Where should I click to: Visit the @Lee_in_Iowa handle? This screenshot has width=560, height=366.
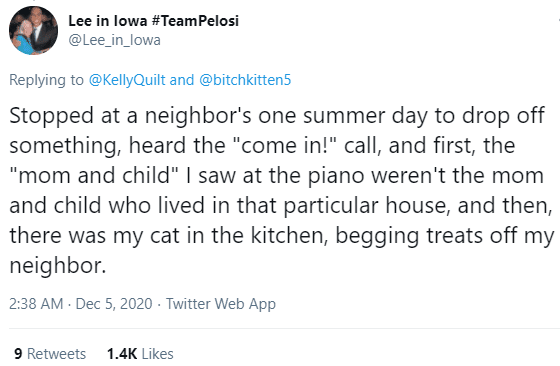tap(114, 40)
